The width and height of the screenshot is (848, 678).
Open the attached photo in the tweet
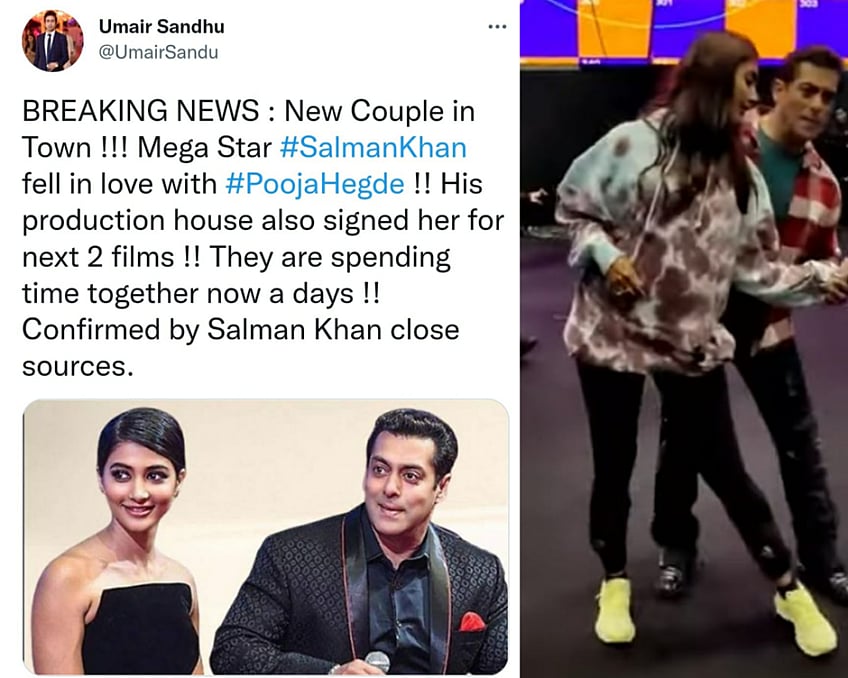tap(266, 537)
